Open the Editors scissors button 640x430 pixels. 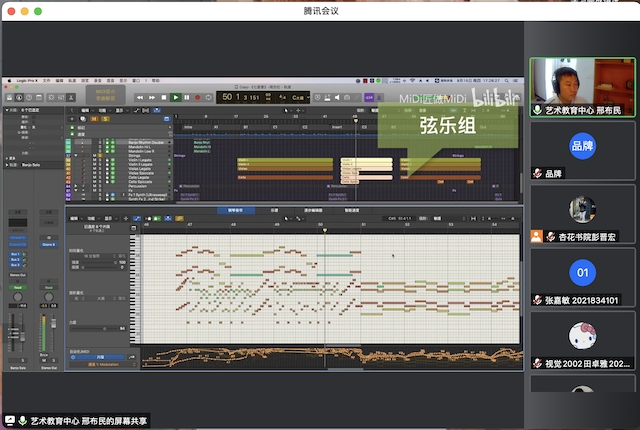(x=71, y=98)
